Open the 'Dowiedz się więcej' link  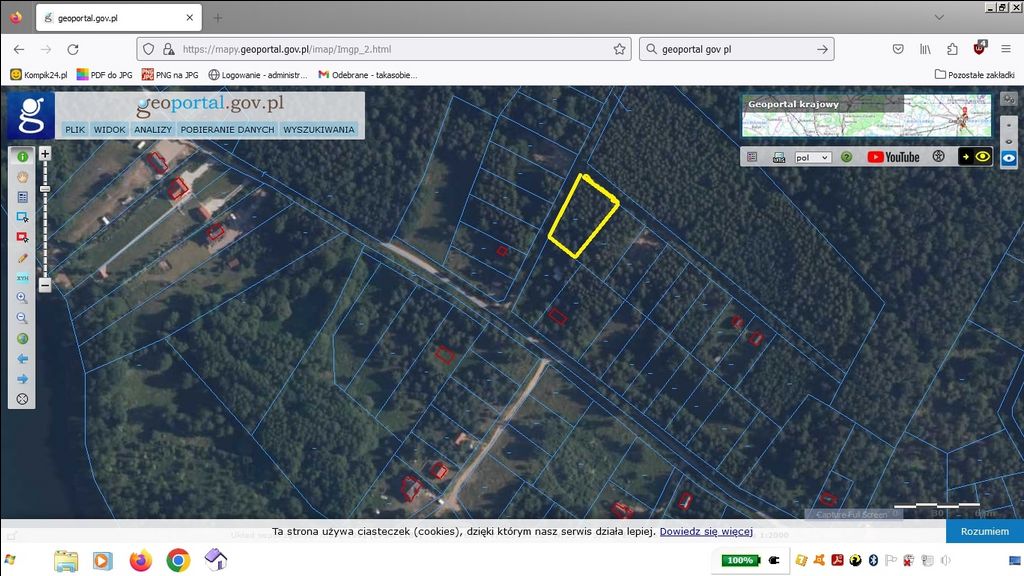(705, 531)
